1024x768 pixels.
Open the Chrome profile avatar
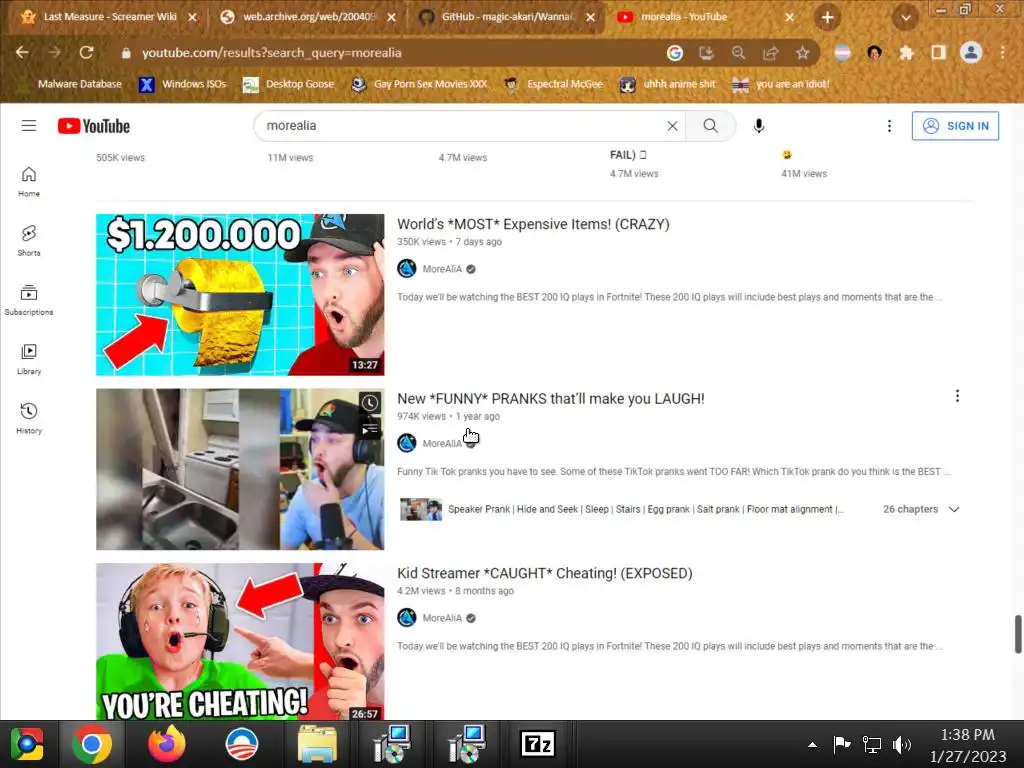click(971, 52)
